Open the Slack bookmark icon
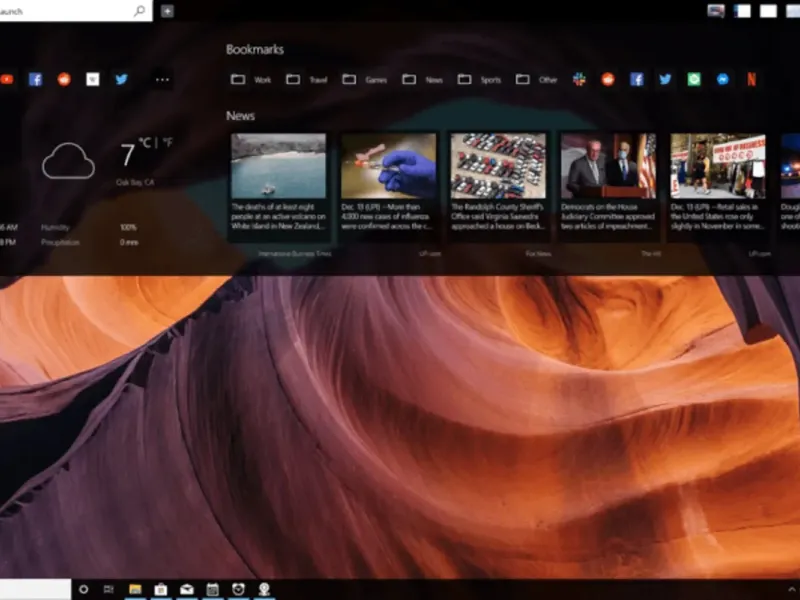The height and width of the screenshot is (600, 800). (x=579, y=79)
